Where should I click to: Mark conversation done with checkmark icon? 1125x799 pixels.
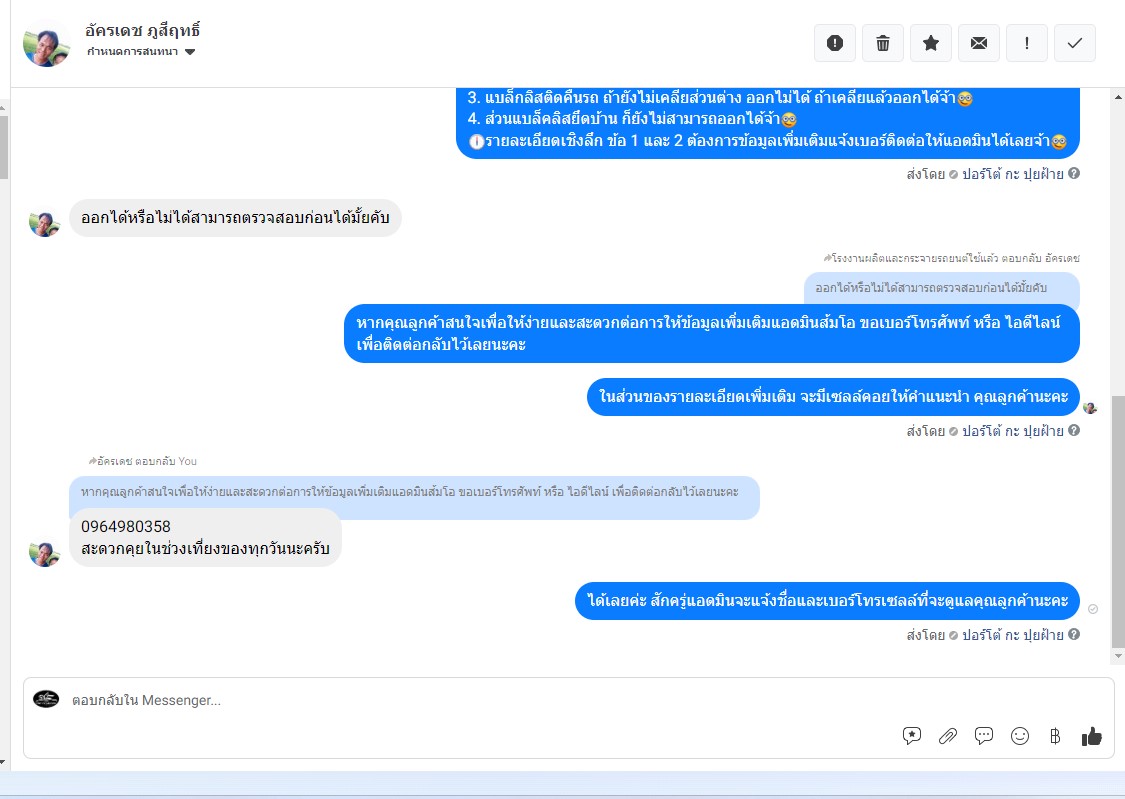click(x=1075, y=43)
